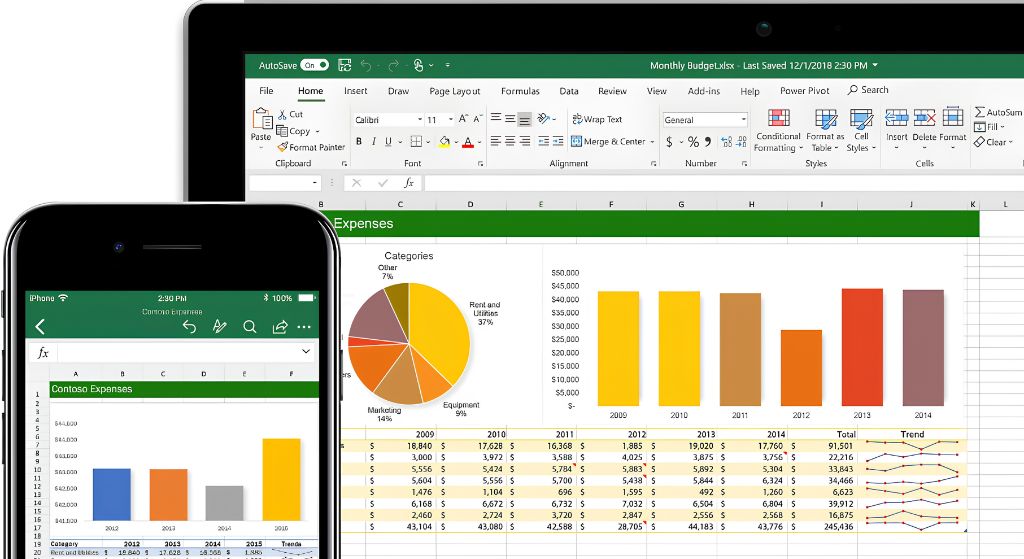Click the Increase Indent icon

click(558, 141)
